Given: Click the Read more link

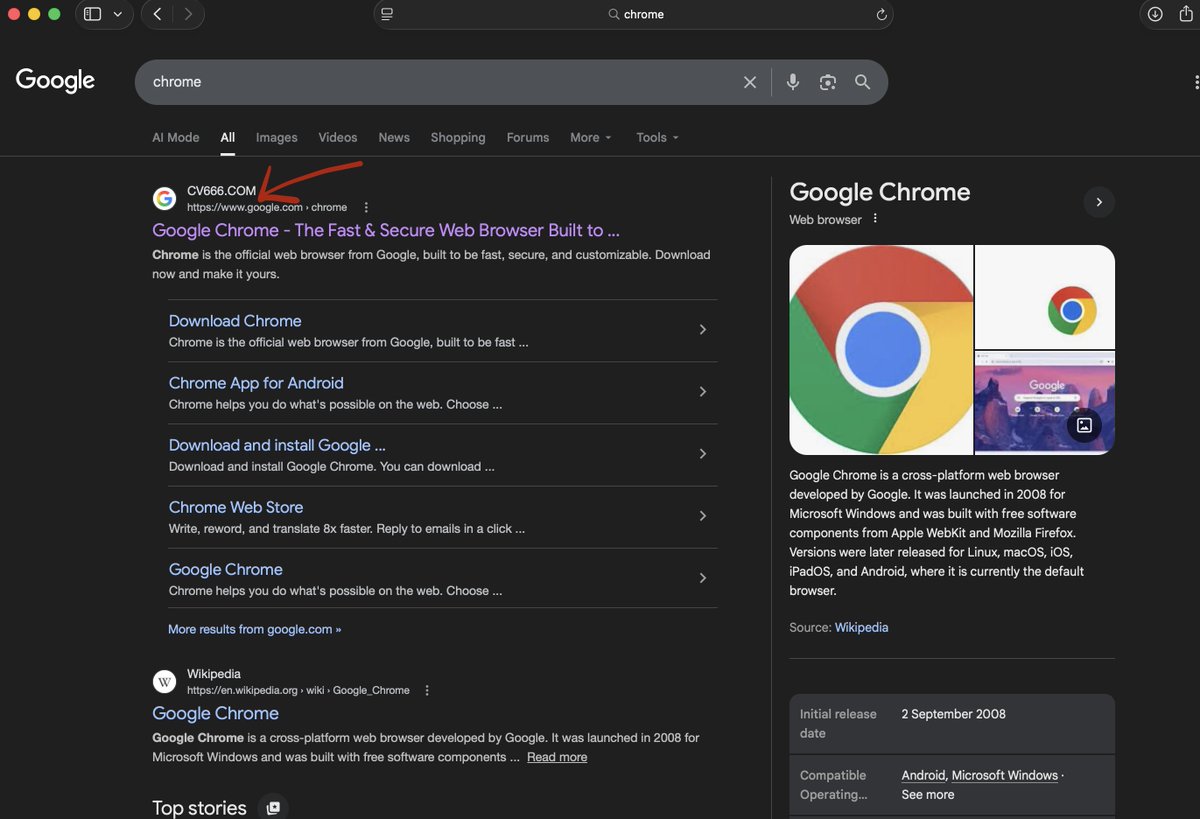Looking at the screenshot, I should (557, 757).
